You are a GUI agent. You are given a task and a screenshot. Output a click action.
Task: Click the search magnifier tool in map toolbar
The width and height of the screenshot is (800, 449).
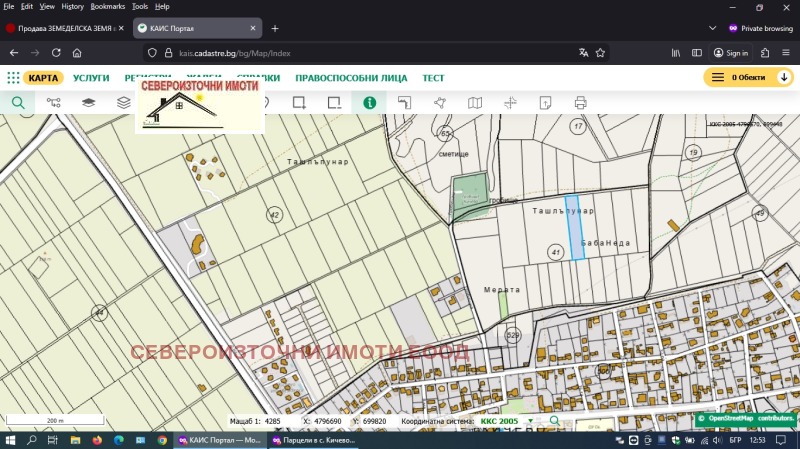coord(18,102)
